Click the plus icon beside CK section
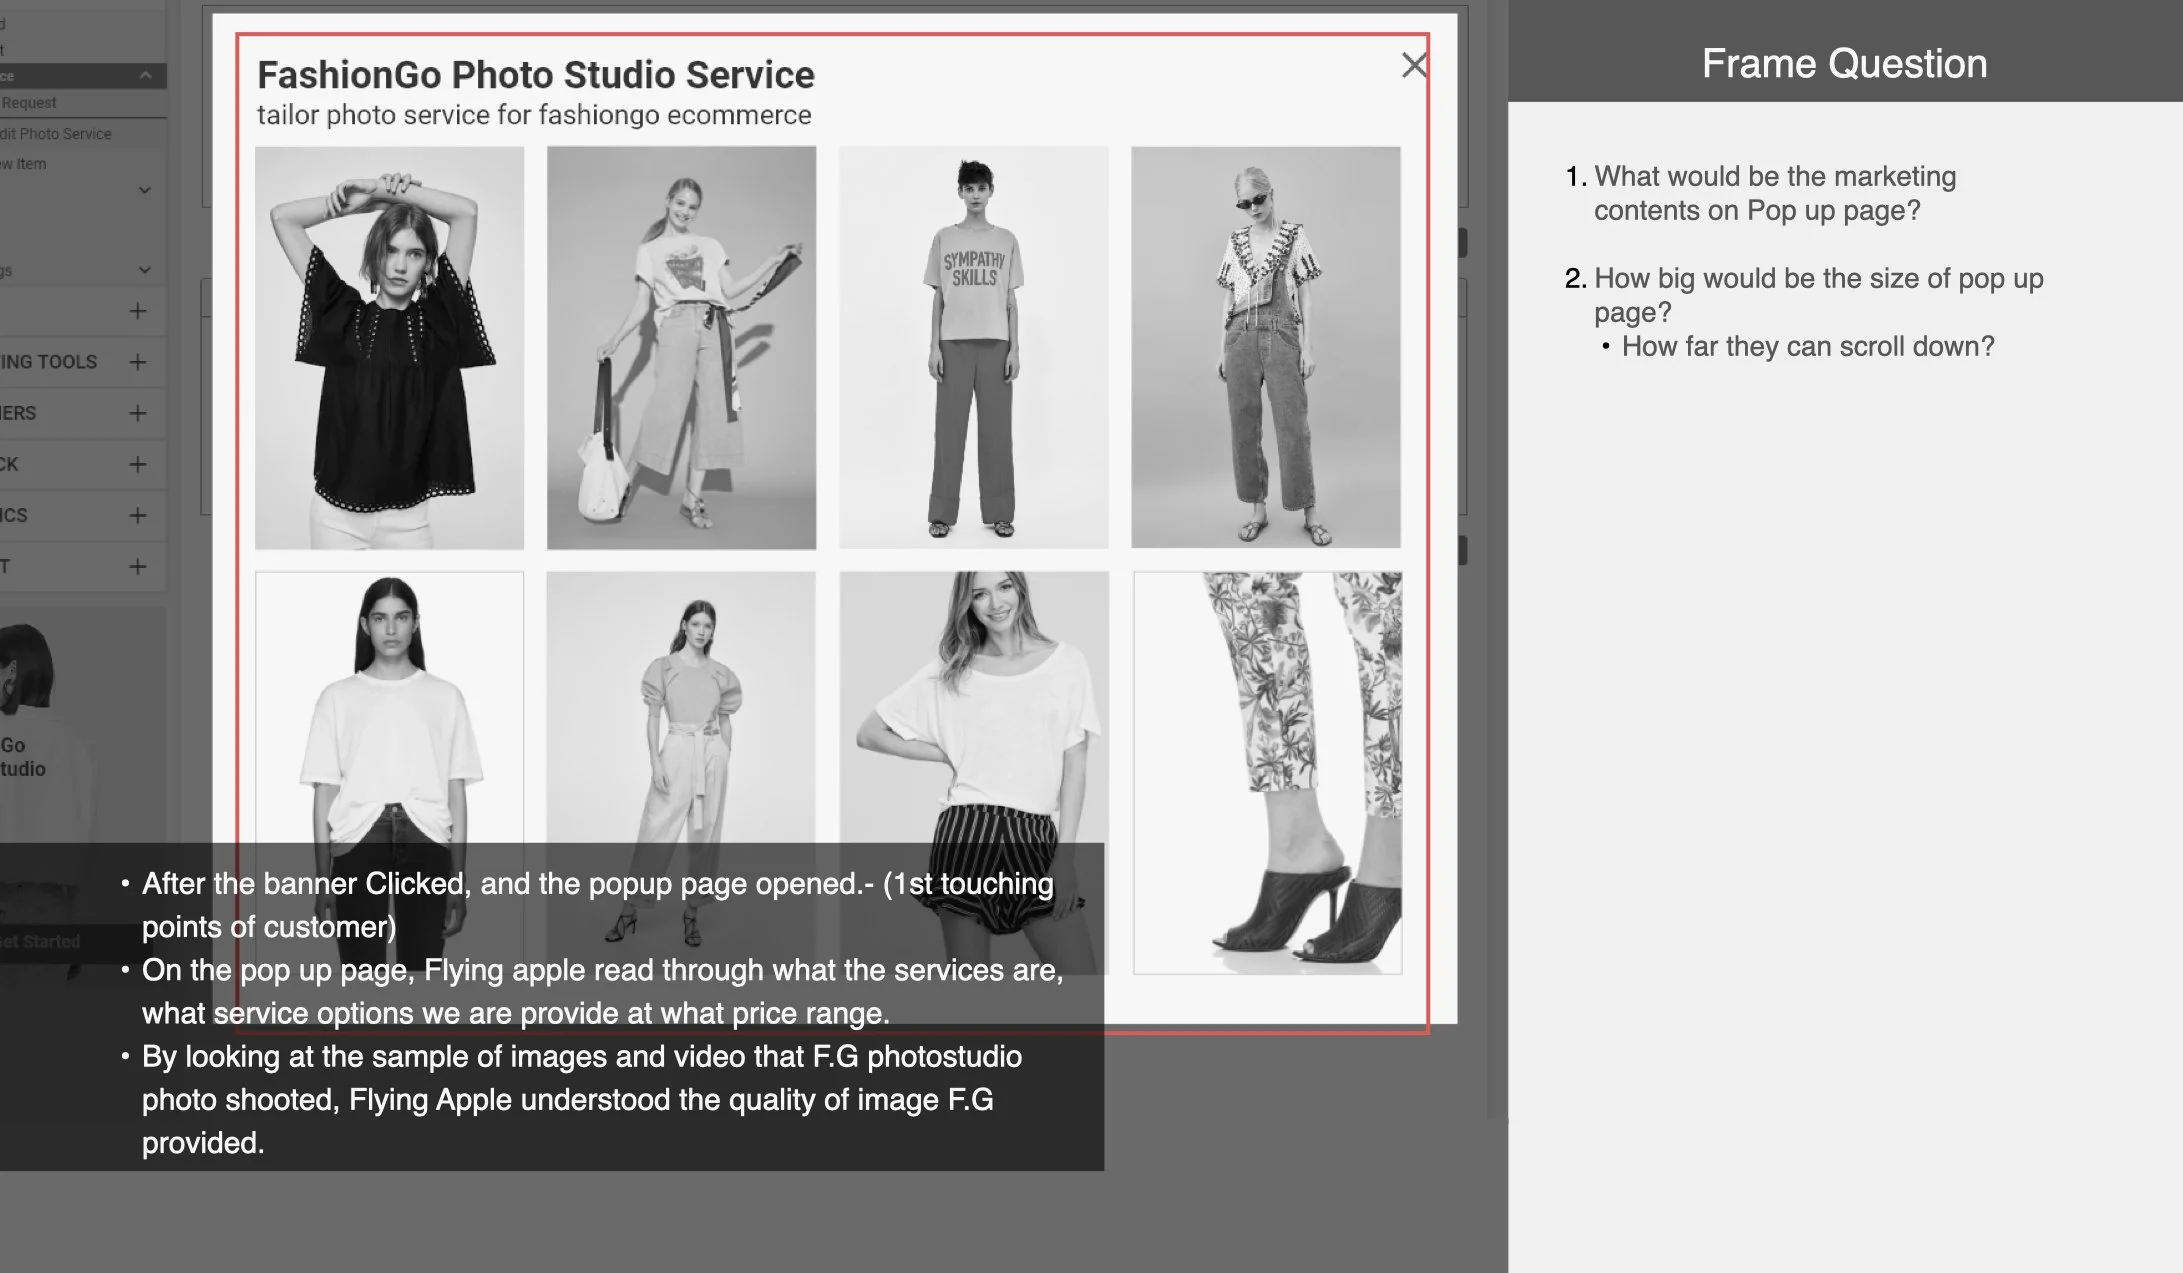Image resolution: width=2183 pixels, height=1273 pixels. (x=138, y=464)
